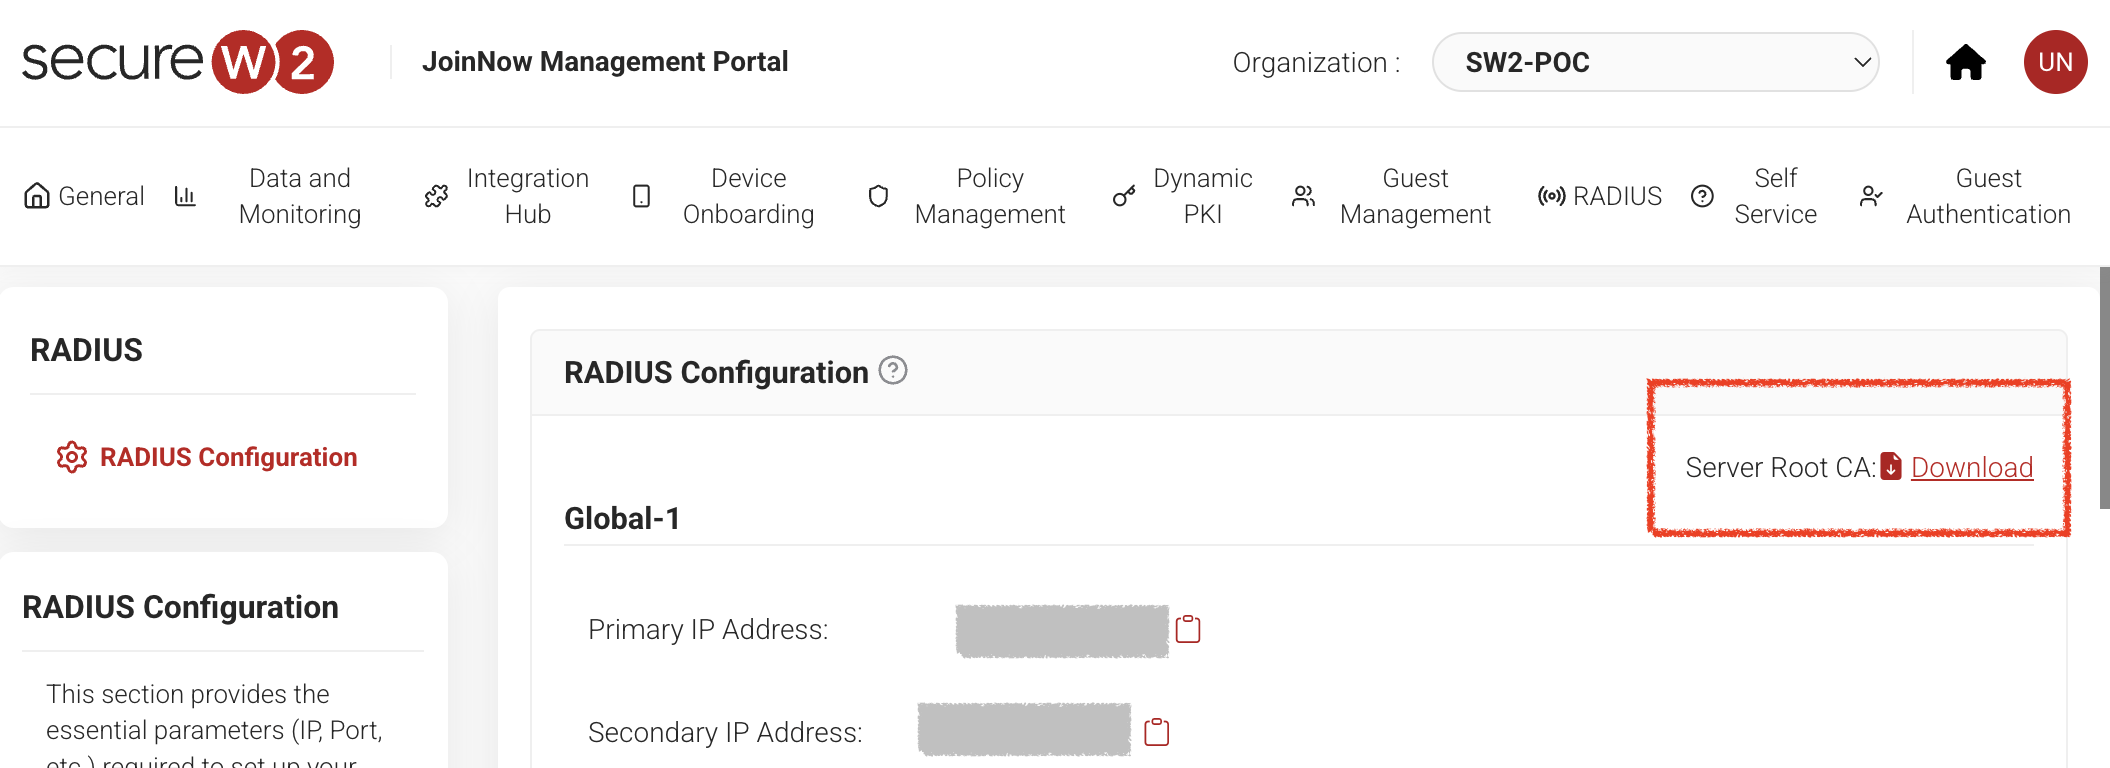Click the redacted Primary IP value
The height and width of the screenshot is (768, 2110).
(x=1062, y=631)
